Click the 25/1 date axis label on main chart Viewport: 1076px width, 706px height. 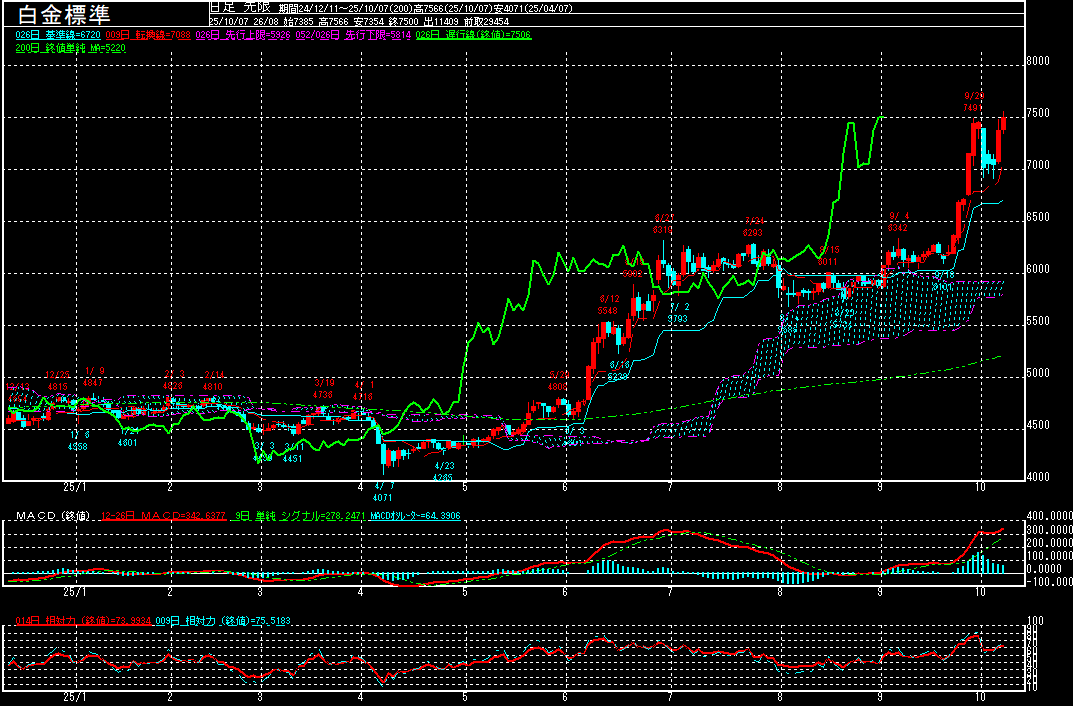coord(74,486)
